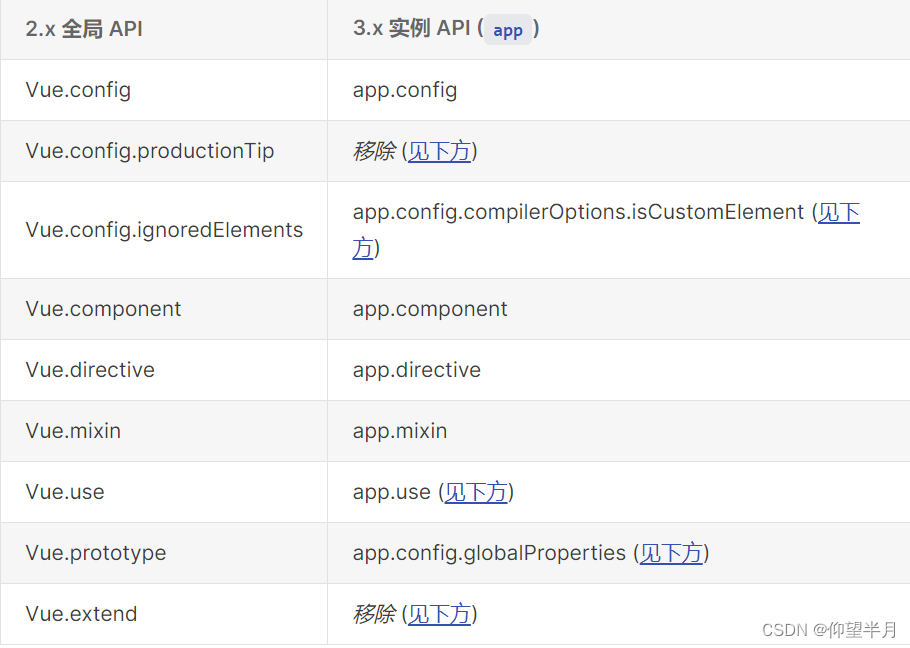Image resolution: width=910 pixels, height=648 pixels.
Task: Select the app.mixin cell
Action: click(400, 431)
